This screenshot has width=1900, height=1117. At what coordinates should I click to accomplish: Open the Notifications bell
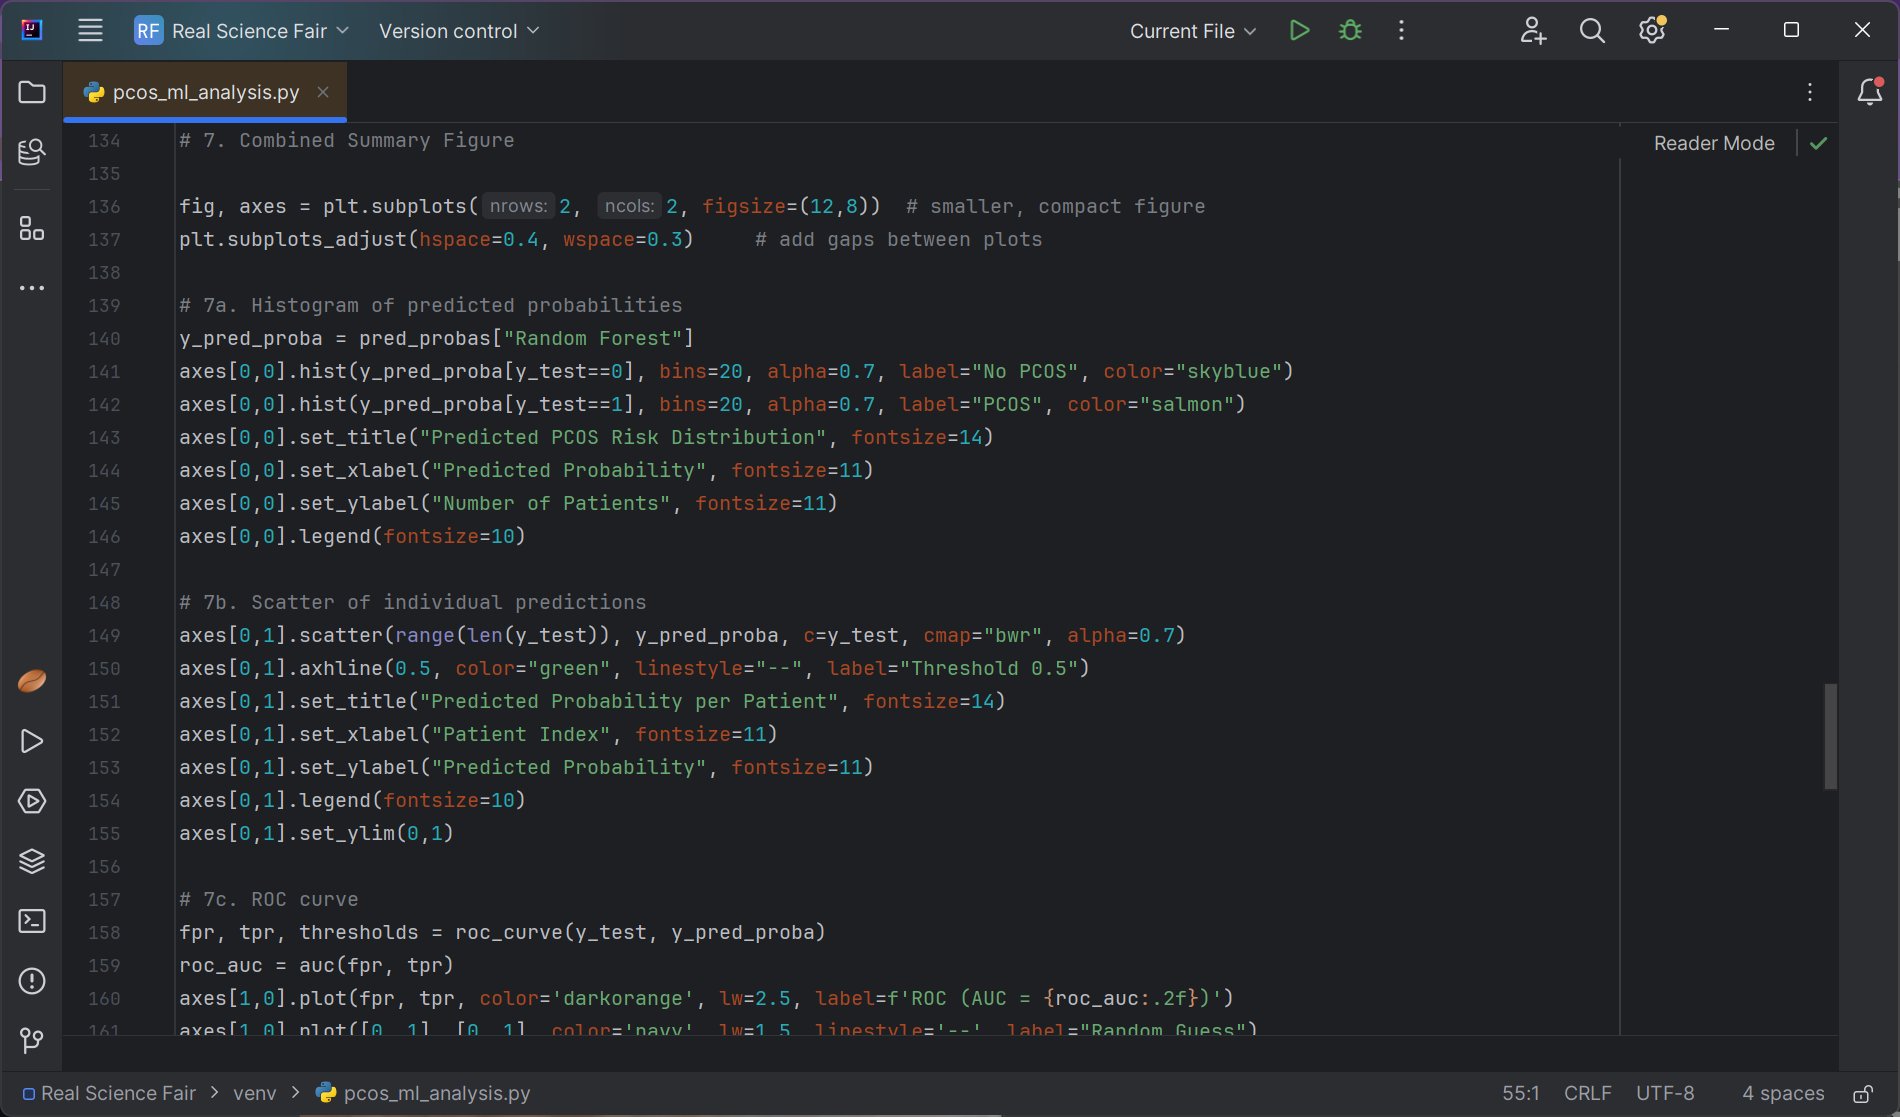click(1869, 92)
